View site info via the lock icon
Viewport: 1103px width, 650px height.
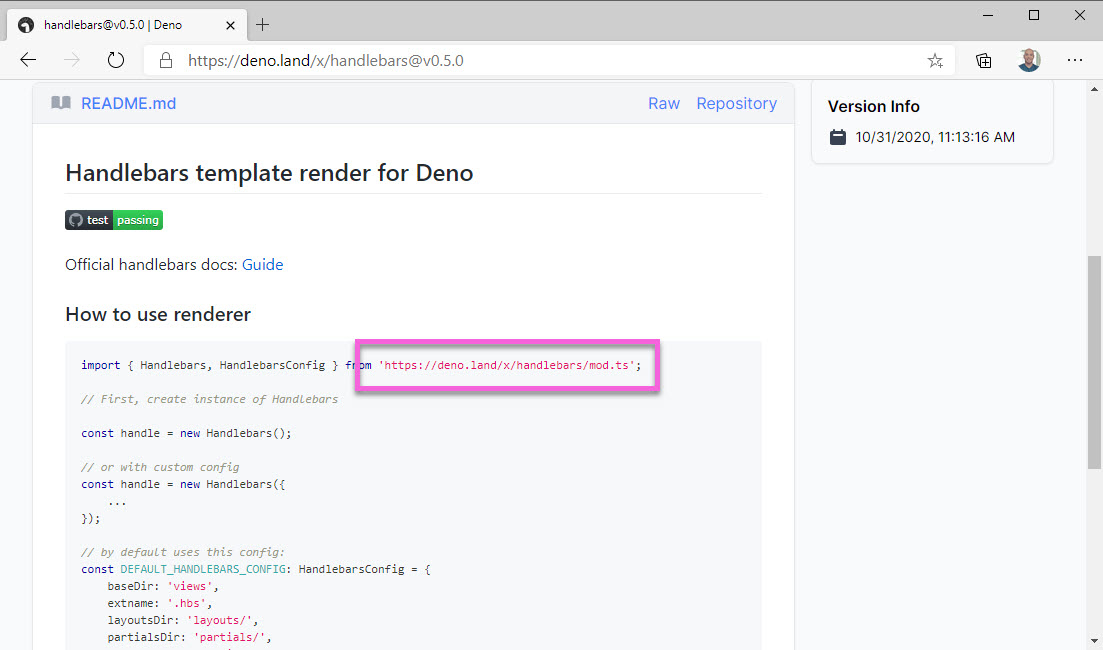tap(167, 60)
